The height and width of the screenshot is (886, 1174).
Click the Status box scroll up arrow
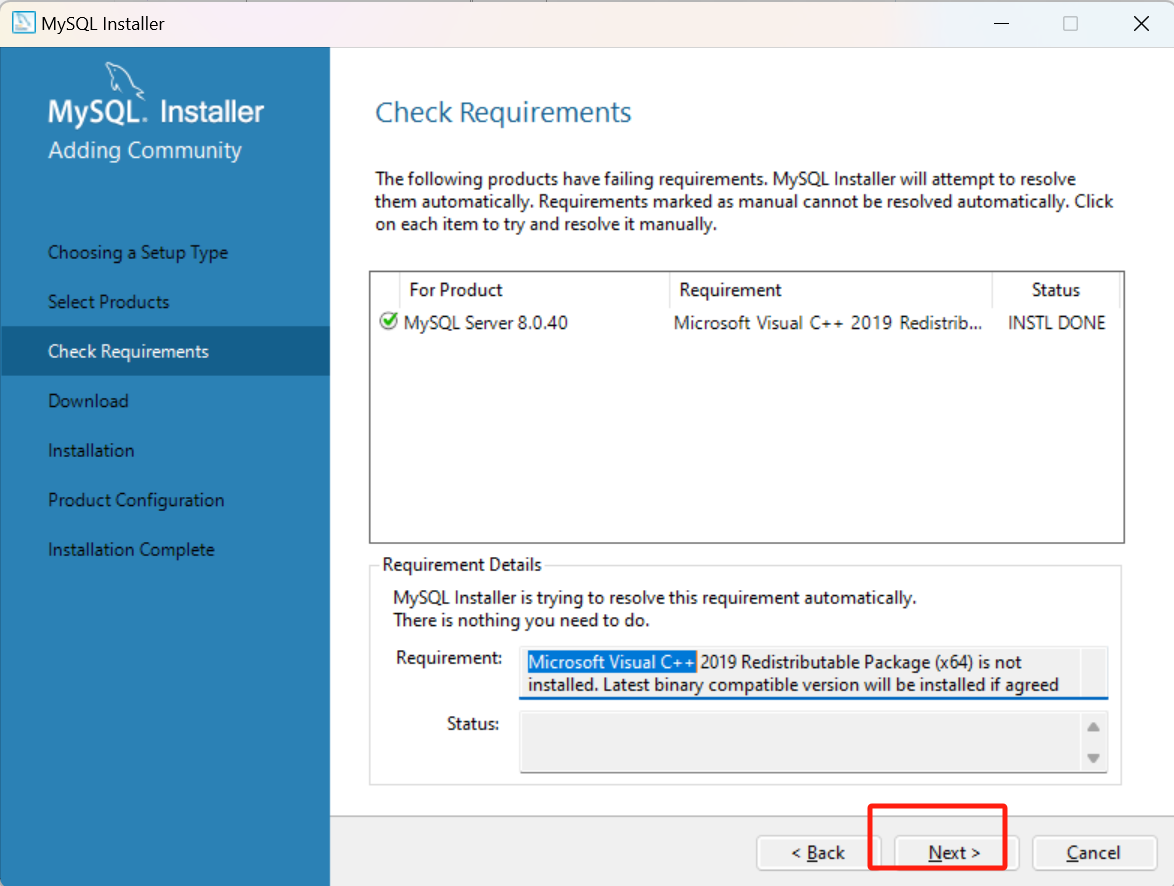pos(1093,726)
